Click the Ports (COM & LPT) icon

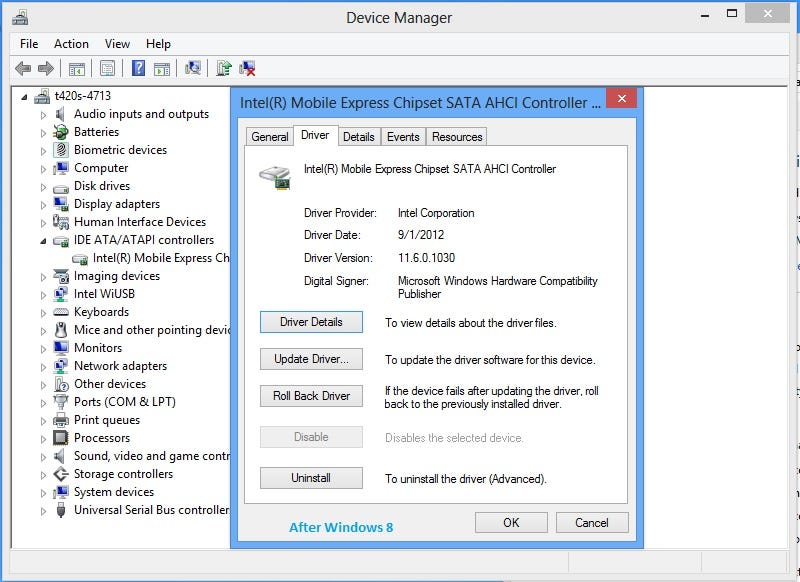click(61, 402)
